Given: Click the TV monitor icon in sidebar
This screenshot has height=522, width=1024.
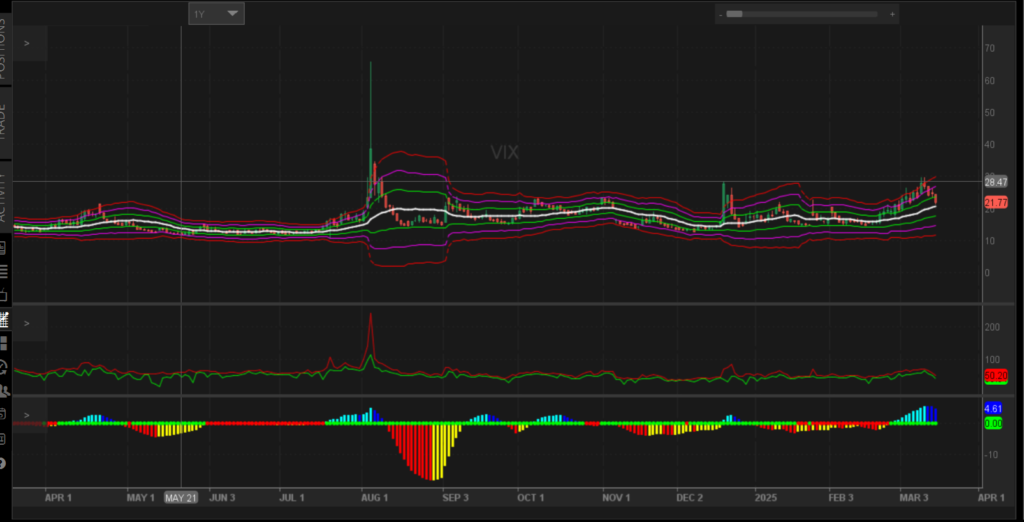Looking at the screenshot, I should pos(4,295).
